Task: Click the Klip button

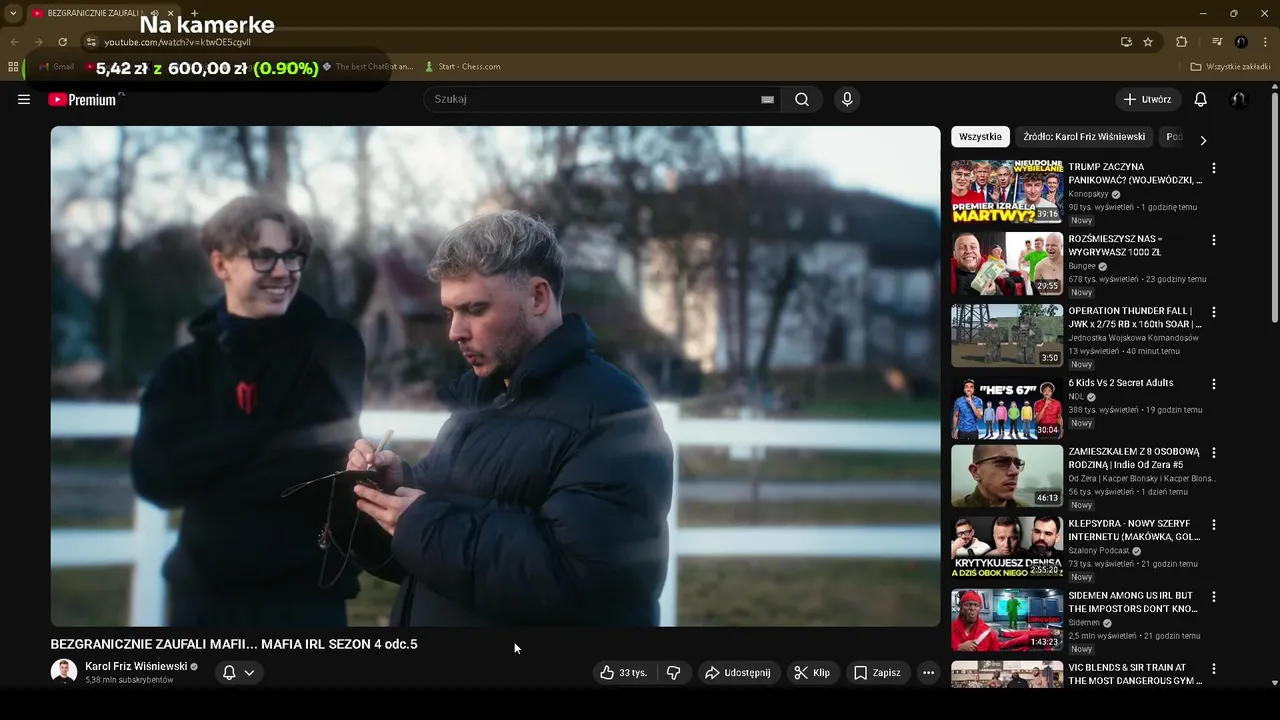Action: point(812,673)
